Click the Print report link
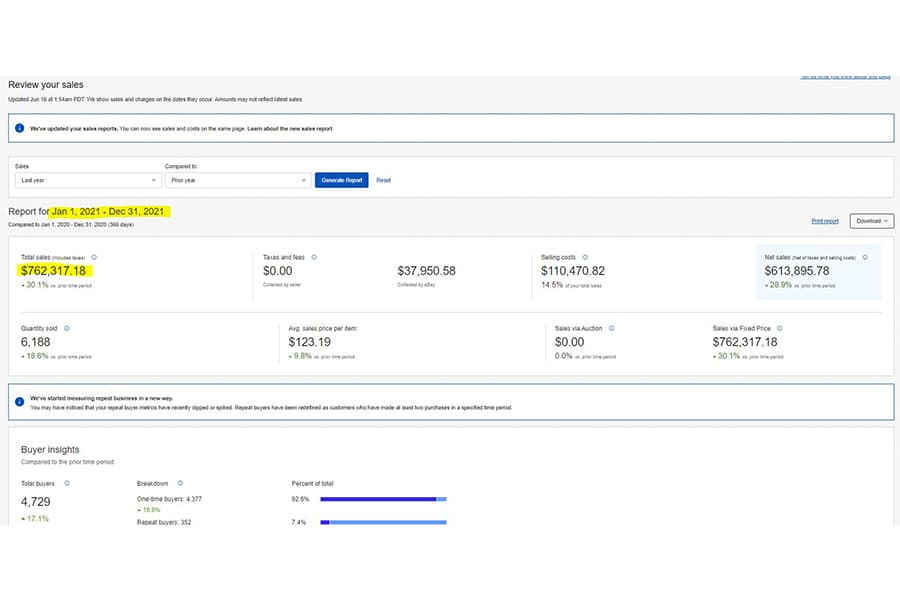Image resolution: width=900 pixels, height=600 pixels. (825, 221)
